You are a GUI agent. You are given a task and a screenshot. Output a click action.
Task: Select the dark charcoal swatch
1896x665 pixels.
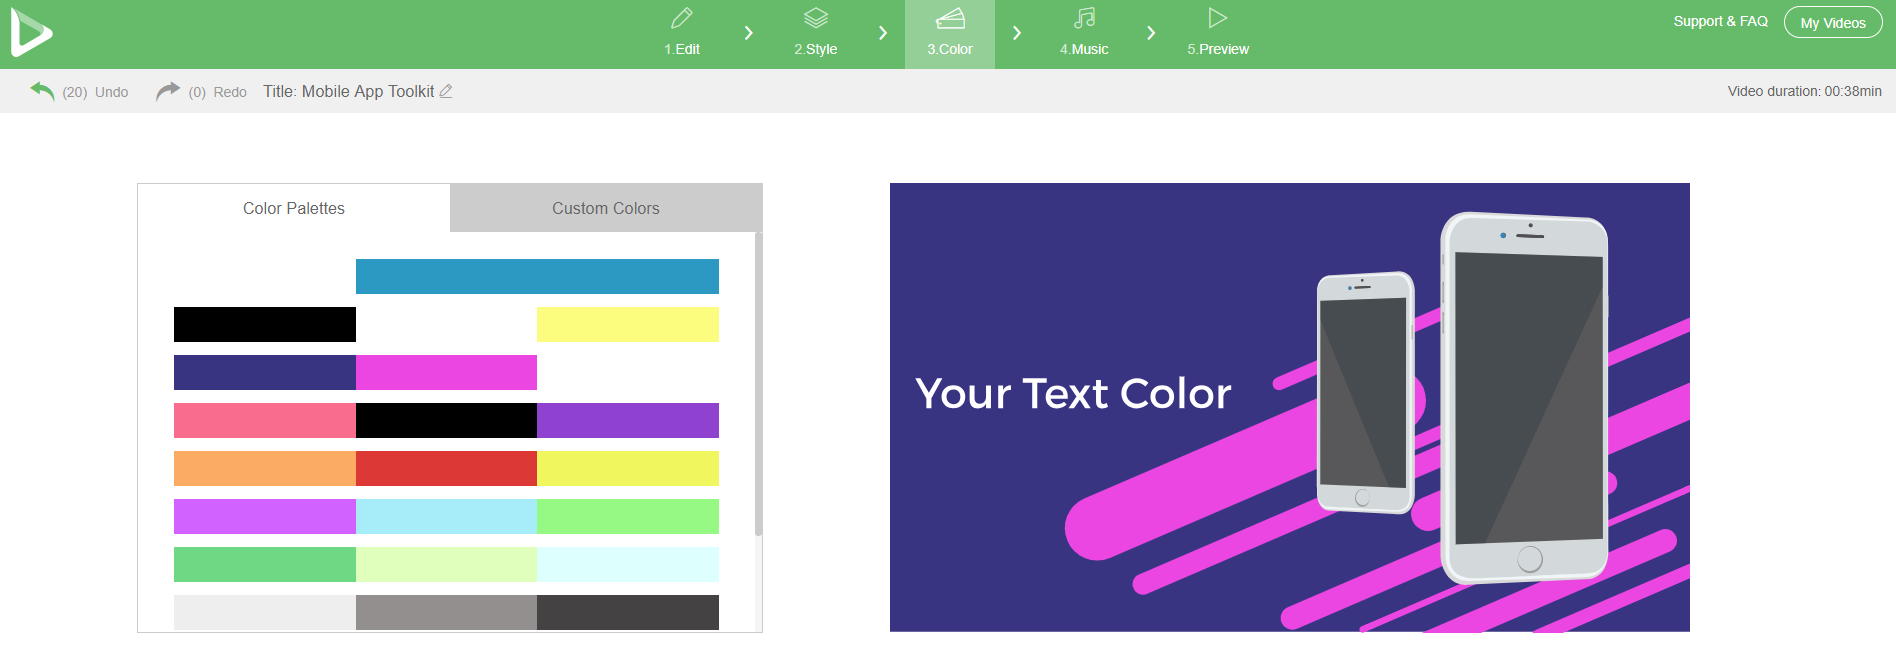tap(628, 612)
